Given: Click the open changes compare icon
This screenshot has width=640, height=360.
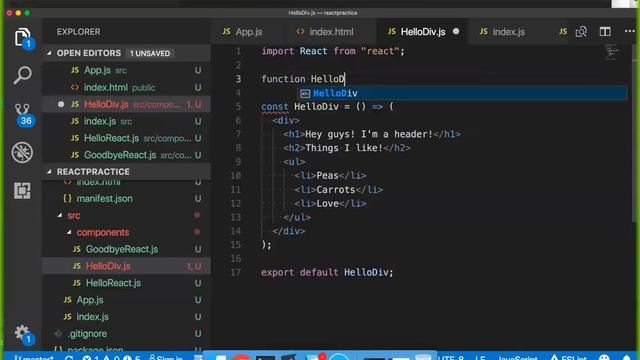Looking at the screenshot, I should click(x=581, y=31).
